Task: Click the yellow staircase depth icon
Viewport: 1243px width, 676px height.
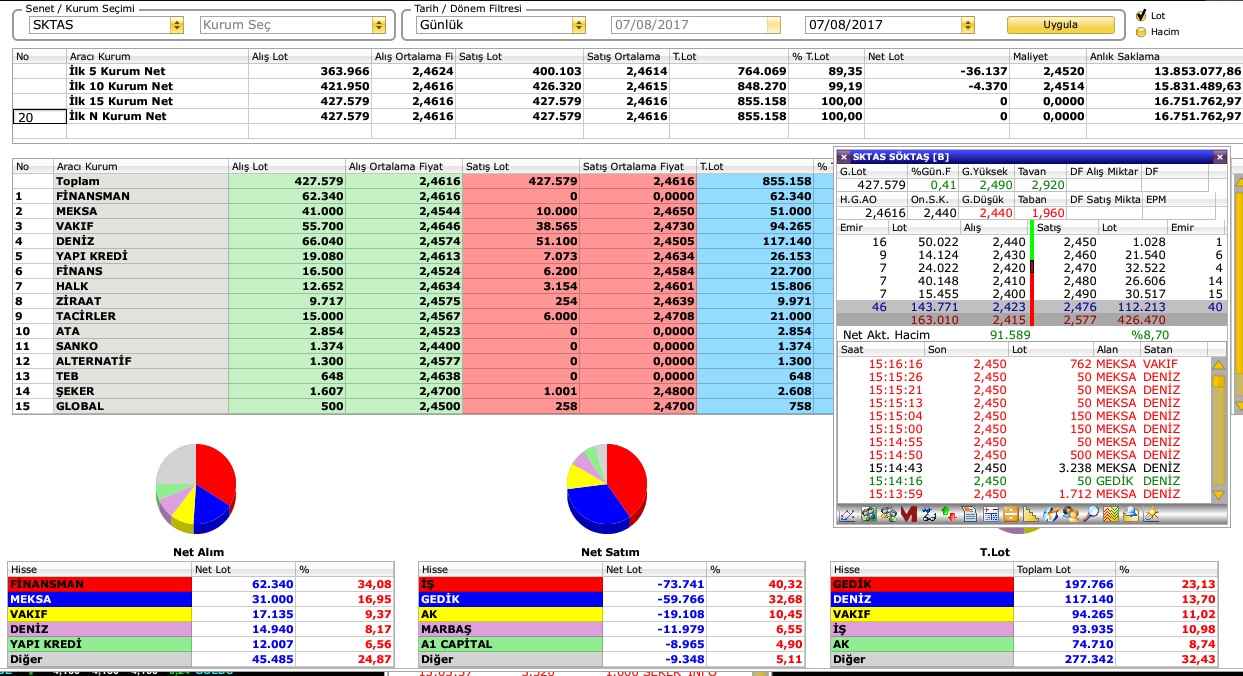Action: click(x=1031, y=515)
